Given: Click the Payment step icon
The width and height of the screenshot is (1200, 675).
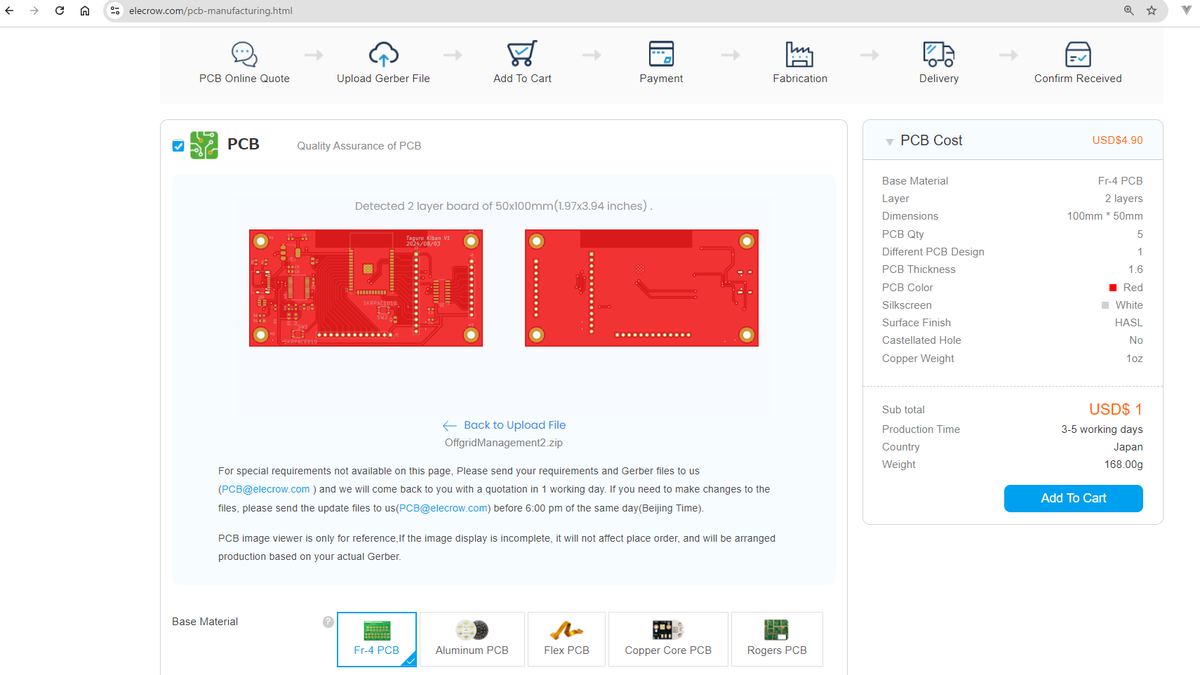Looking at the screenshot, I should click(x=661, y=54).
